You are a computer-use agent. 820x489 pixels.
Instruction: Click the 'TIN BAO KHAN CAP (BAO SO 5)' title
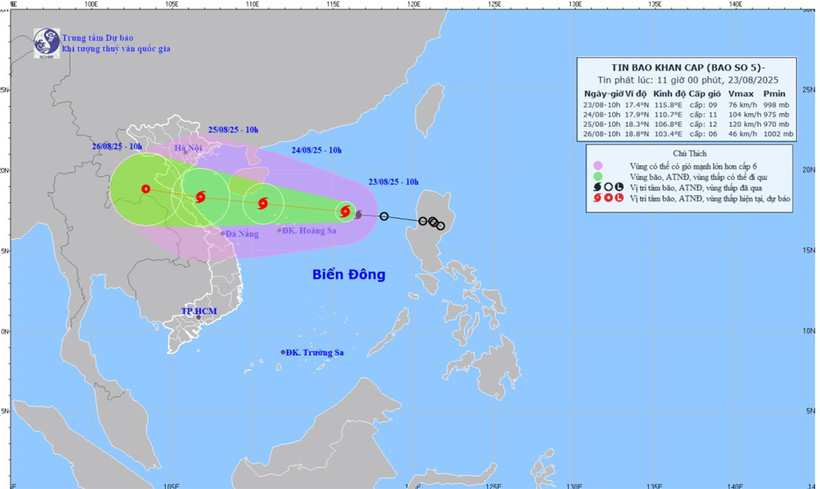click(688, 67)
